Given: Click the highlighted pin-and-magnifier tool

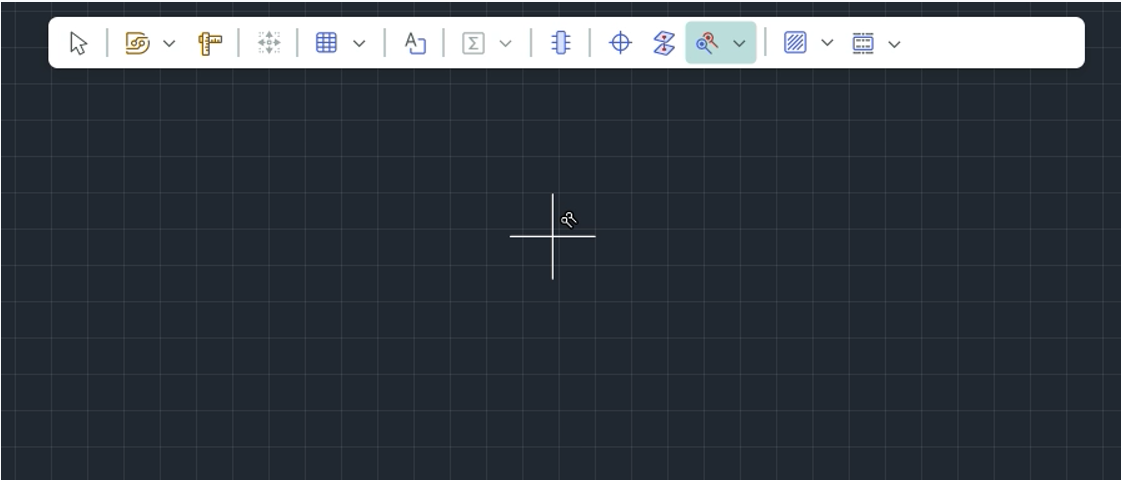Looking at the screenshot, I should click(707, 43).
